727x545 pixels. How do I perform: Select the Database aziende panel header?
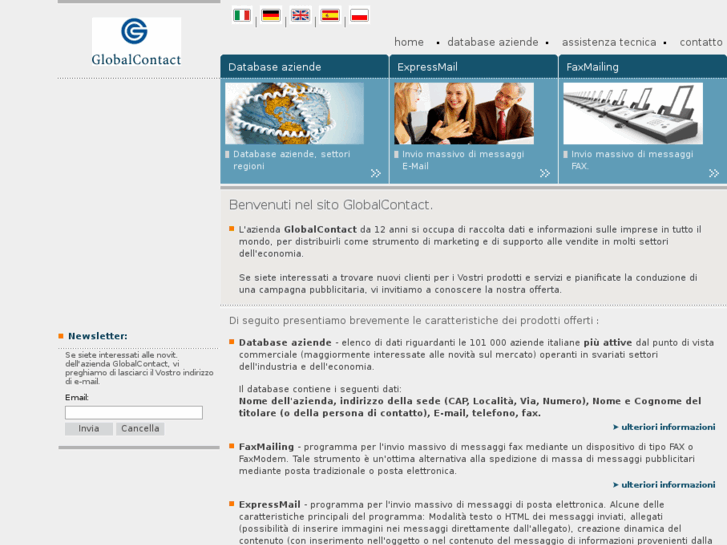click(x=305, y=67)
